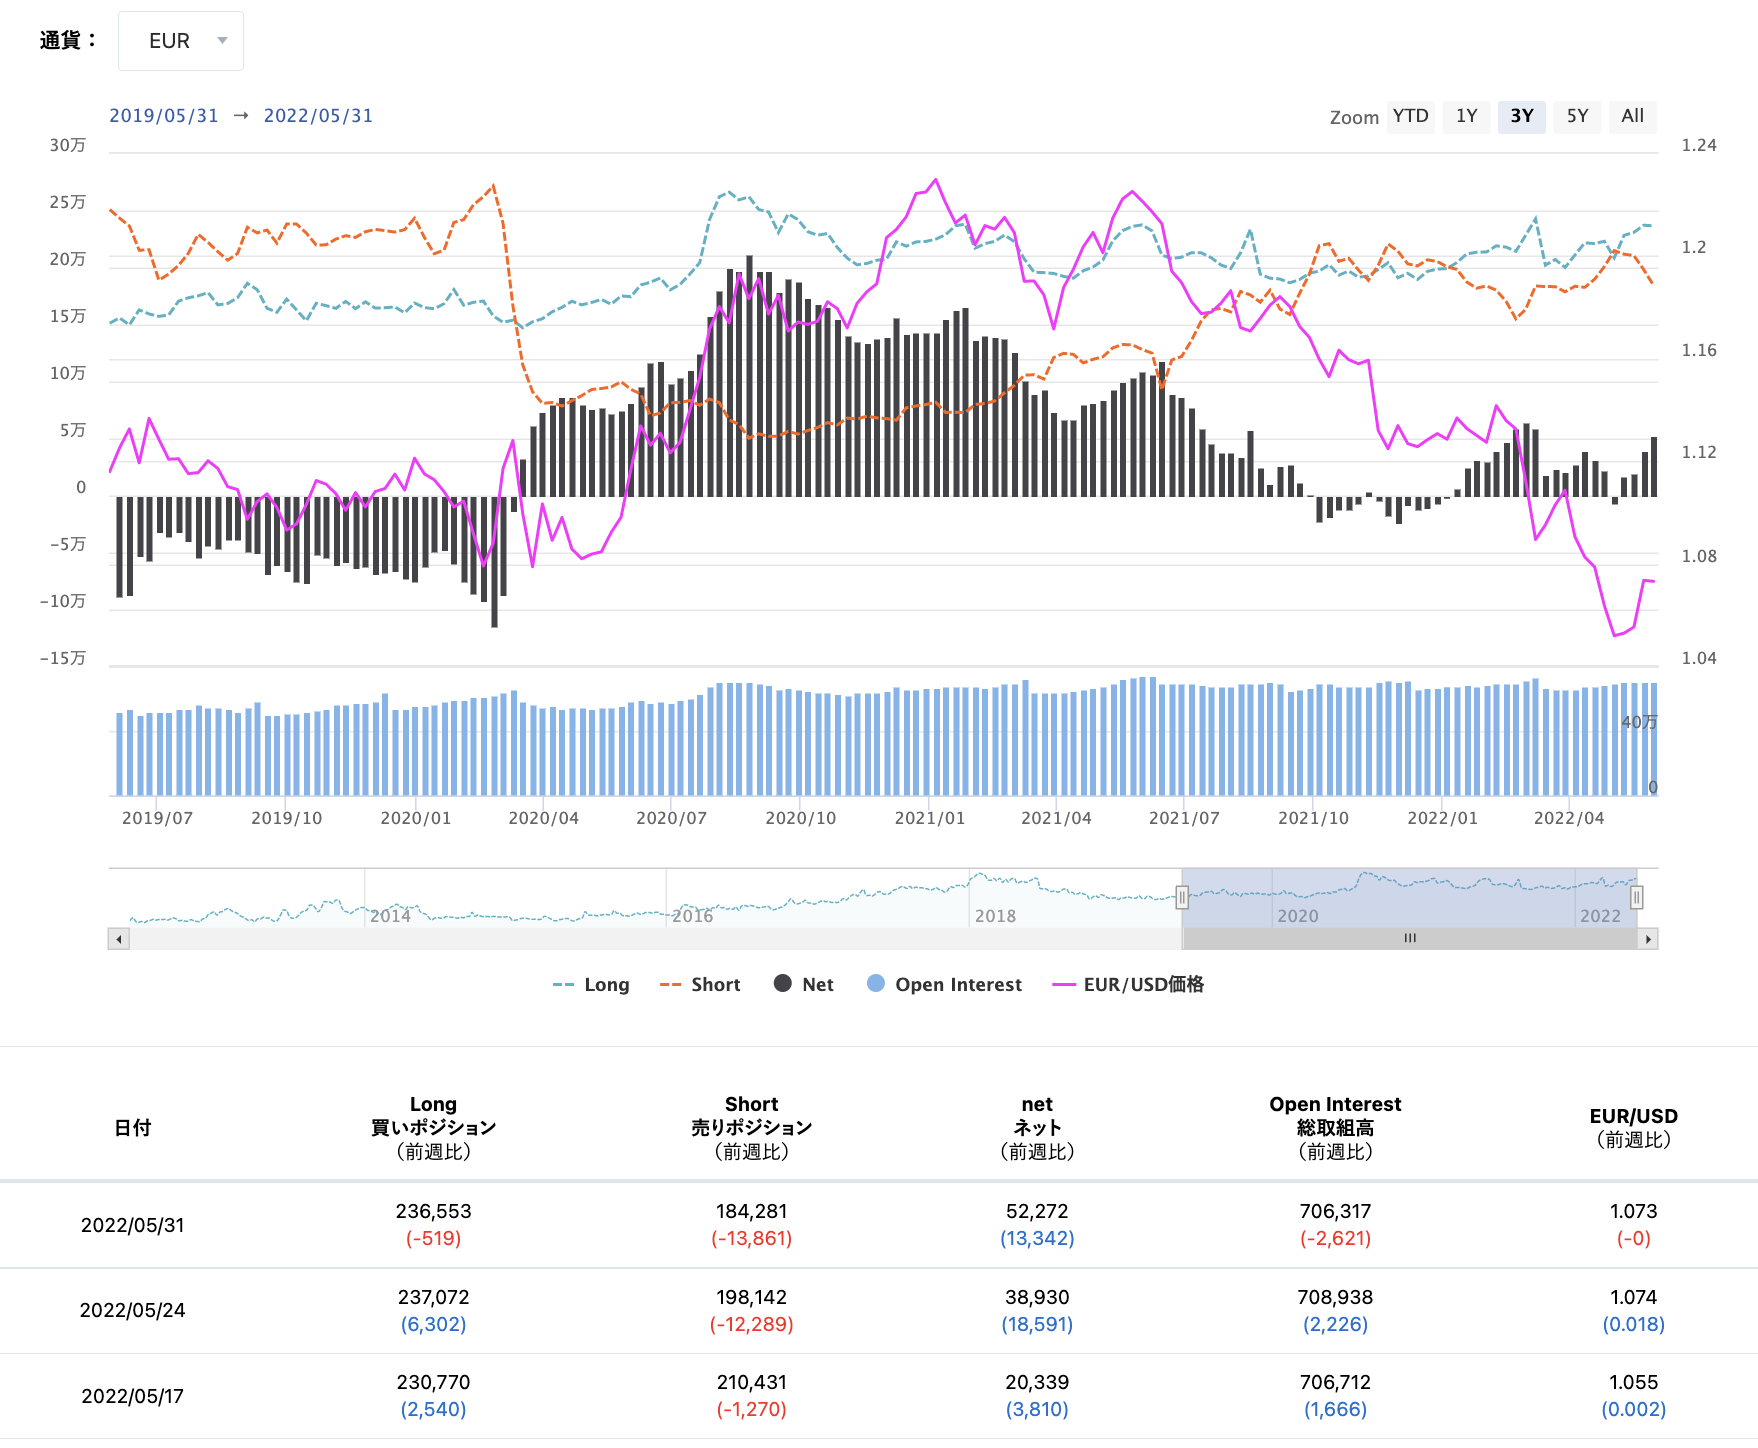This screenshot has height=1448, width=1758.
Task: Click the Long value 237,072
Action: (433, 1298)
